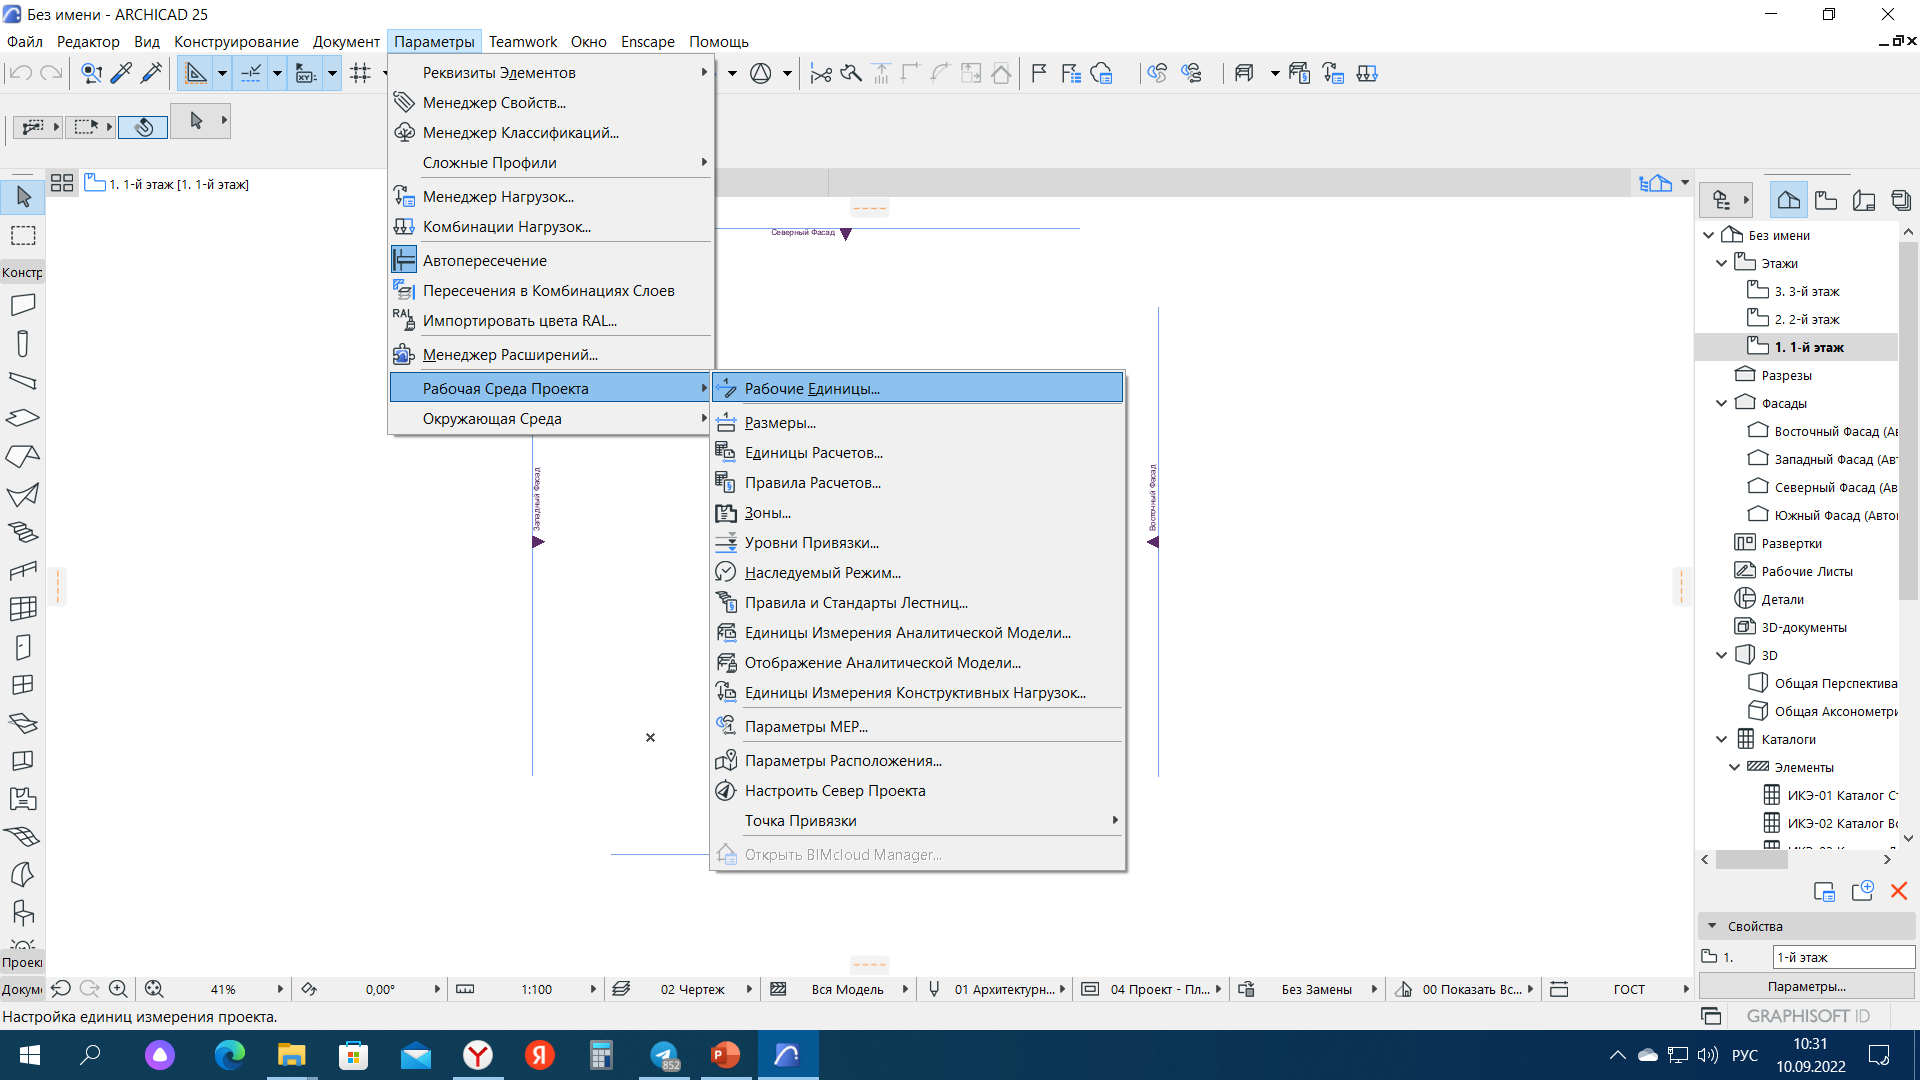1920x1080 pixels.
Task: Click the Pick Up Parameters eyedropper icon
Action: (121, 73)
